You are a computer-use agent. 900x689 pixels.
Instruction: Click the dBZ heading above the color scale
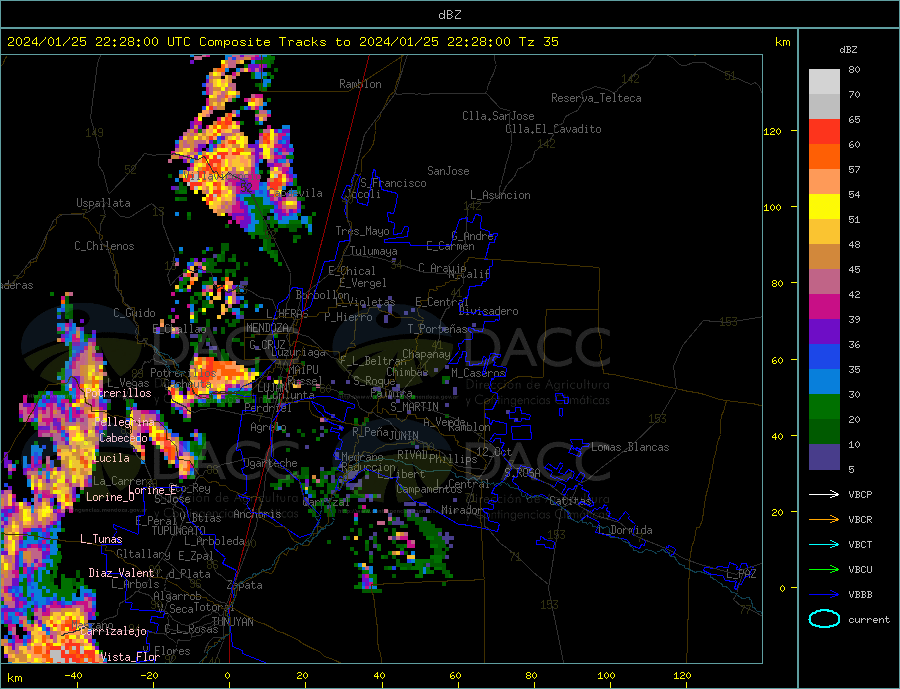click(x=848, y=50)
